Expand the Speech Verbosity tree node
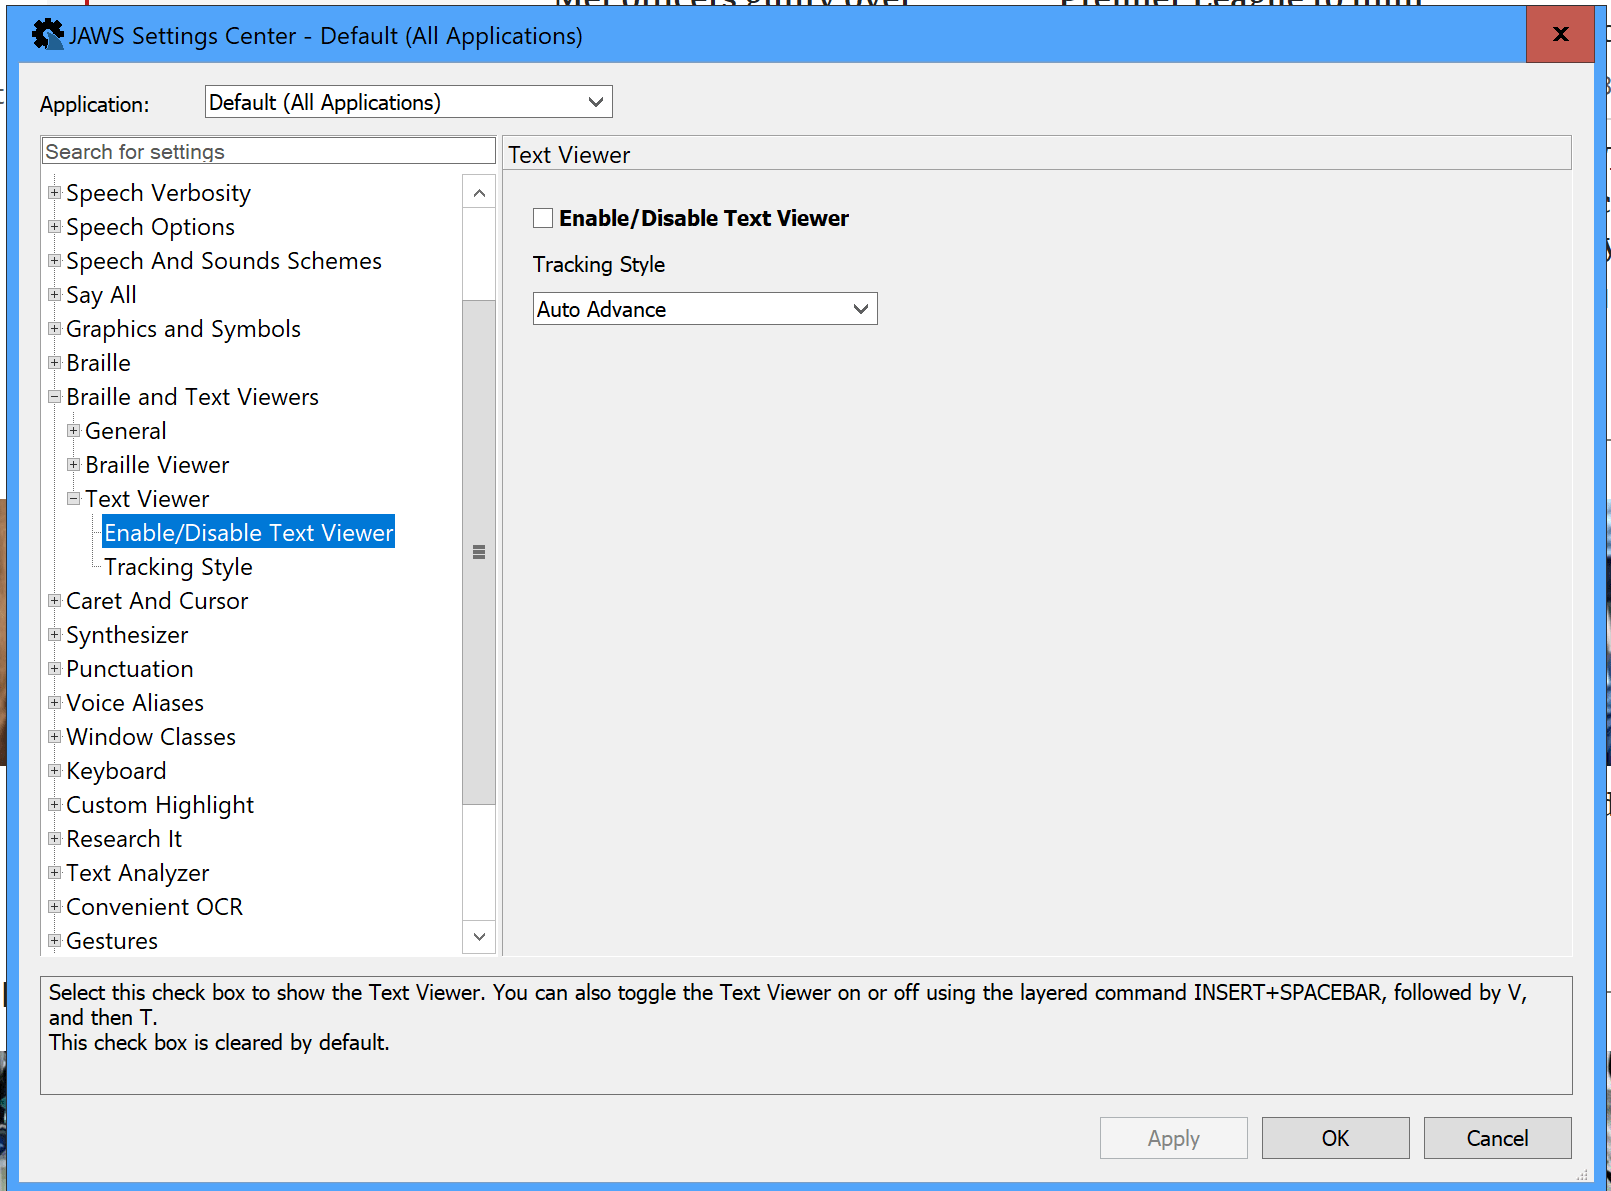 click(x=55, y=192)
